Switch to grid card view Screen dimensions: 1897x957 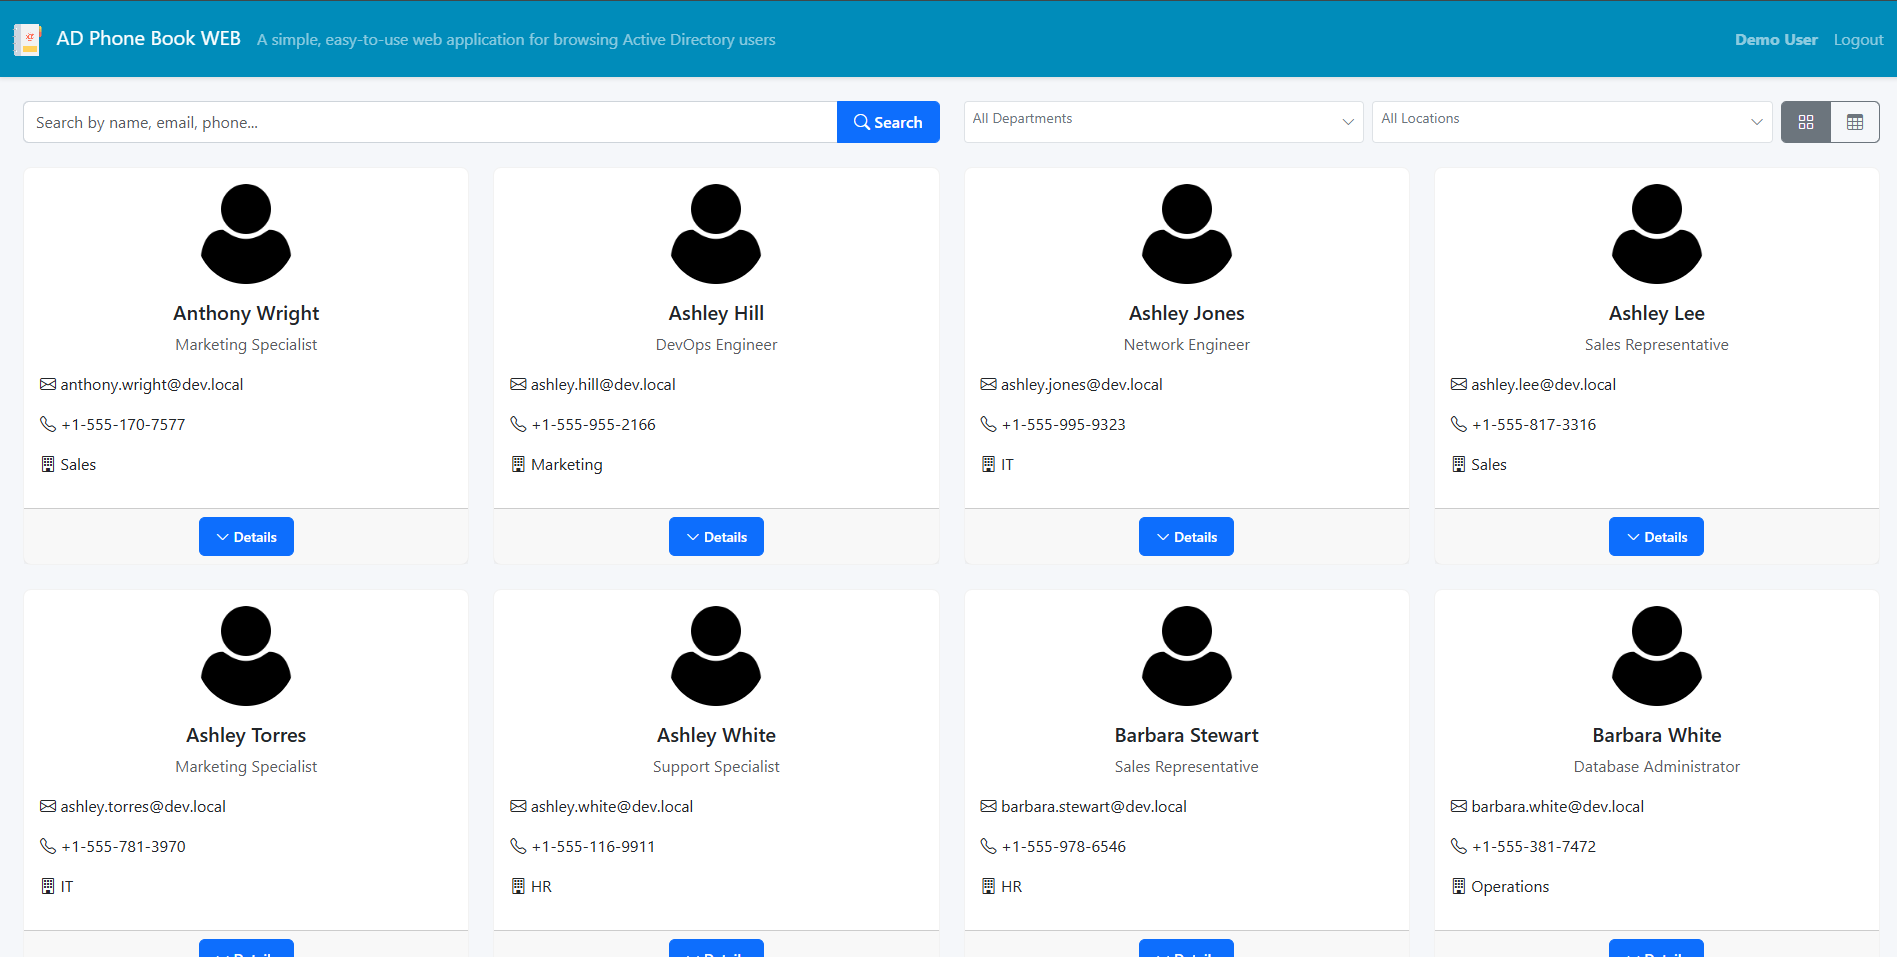[x=1805, y=122]
